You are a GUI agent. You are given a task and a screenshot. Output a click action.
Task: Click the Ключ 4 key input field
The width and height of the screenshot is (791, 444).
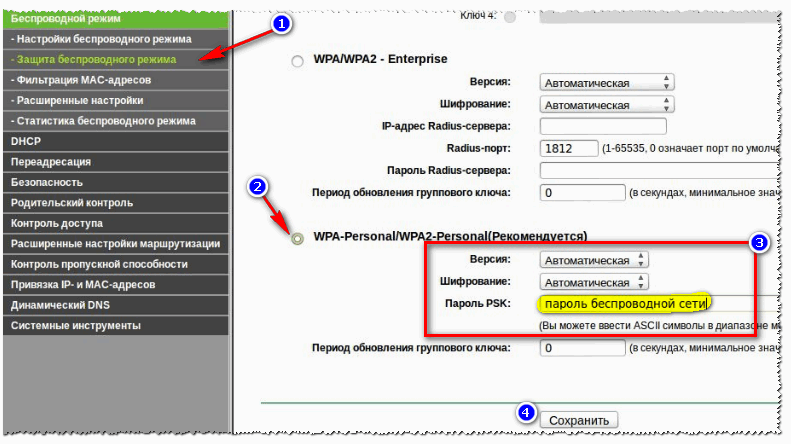coord(660,18)
